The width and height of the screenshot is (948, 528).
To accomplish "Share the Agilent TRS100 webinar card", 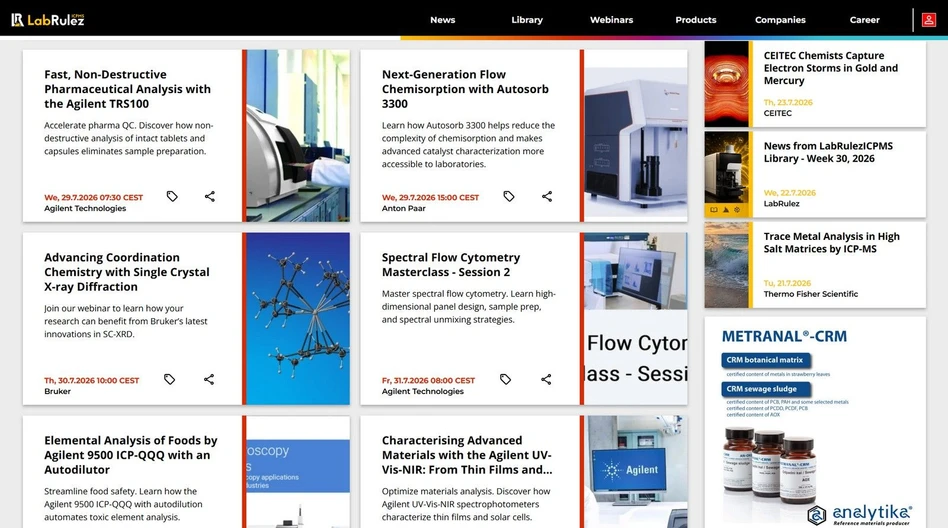I will [210, 196].
